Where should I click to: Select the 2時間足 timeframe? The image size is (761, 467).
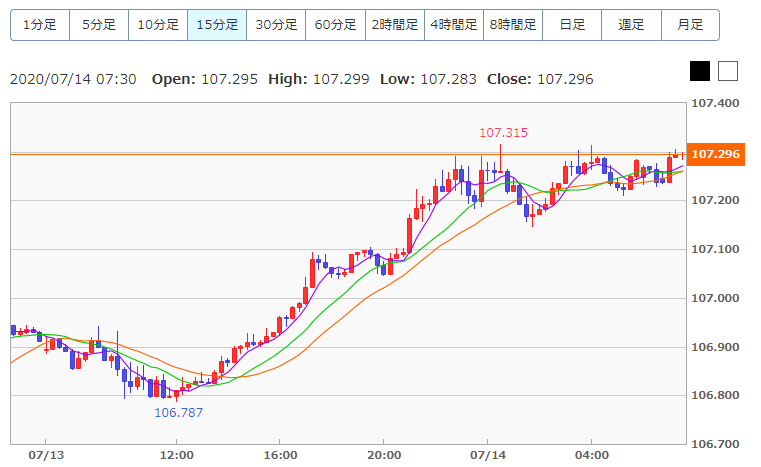pyautogui.click(x=395, y=25)
